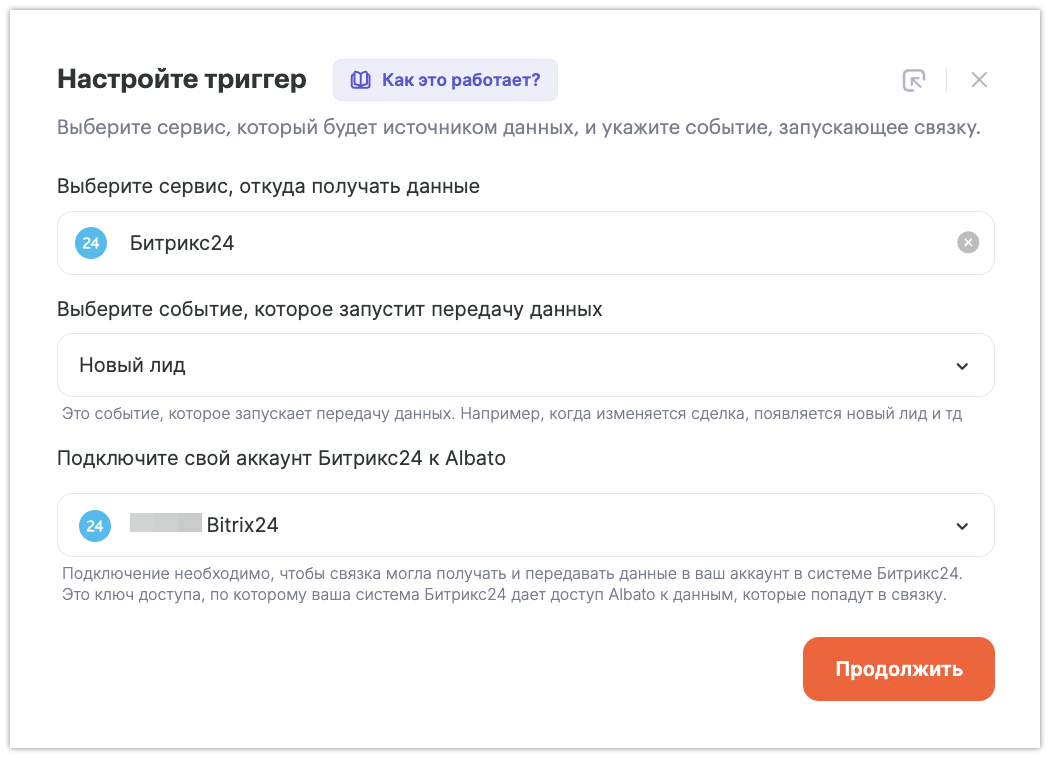Image resolution: width=1050 pixels, height=758 pixels.
Task: Click the "Подключите свой аккаунт Битрикс24" label
Action: 281,459
